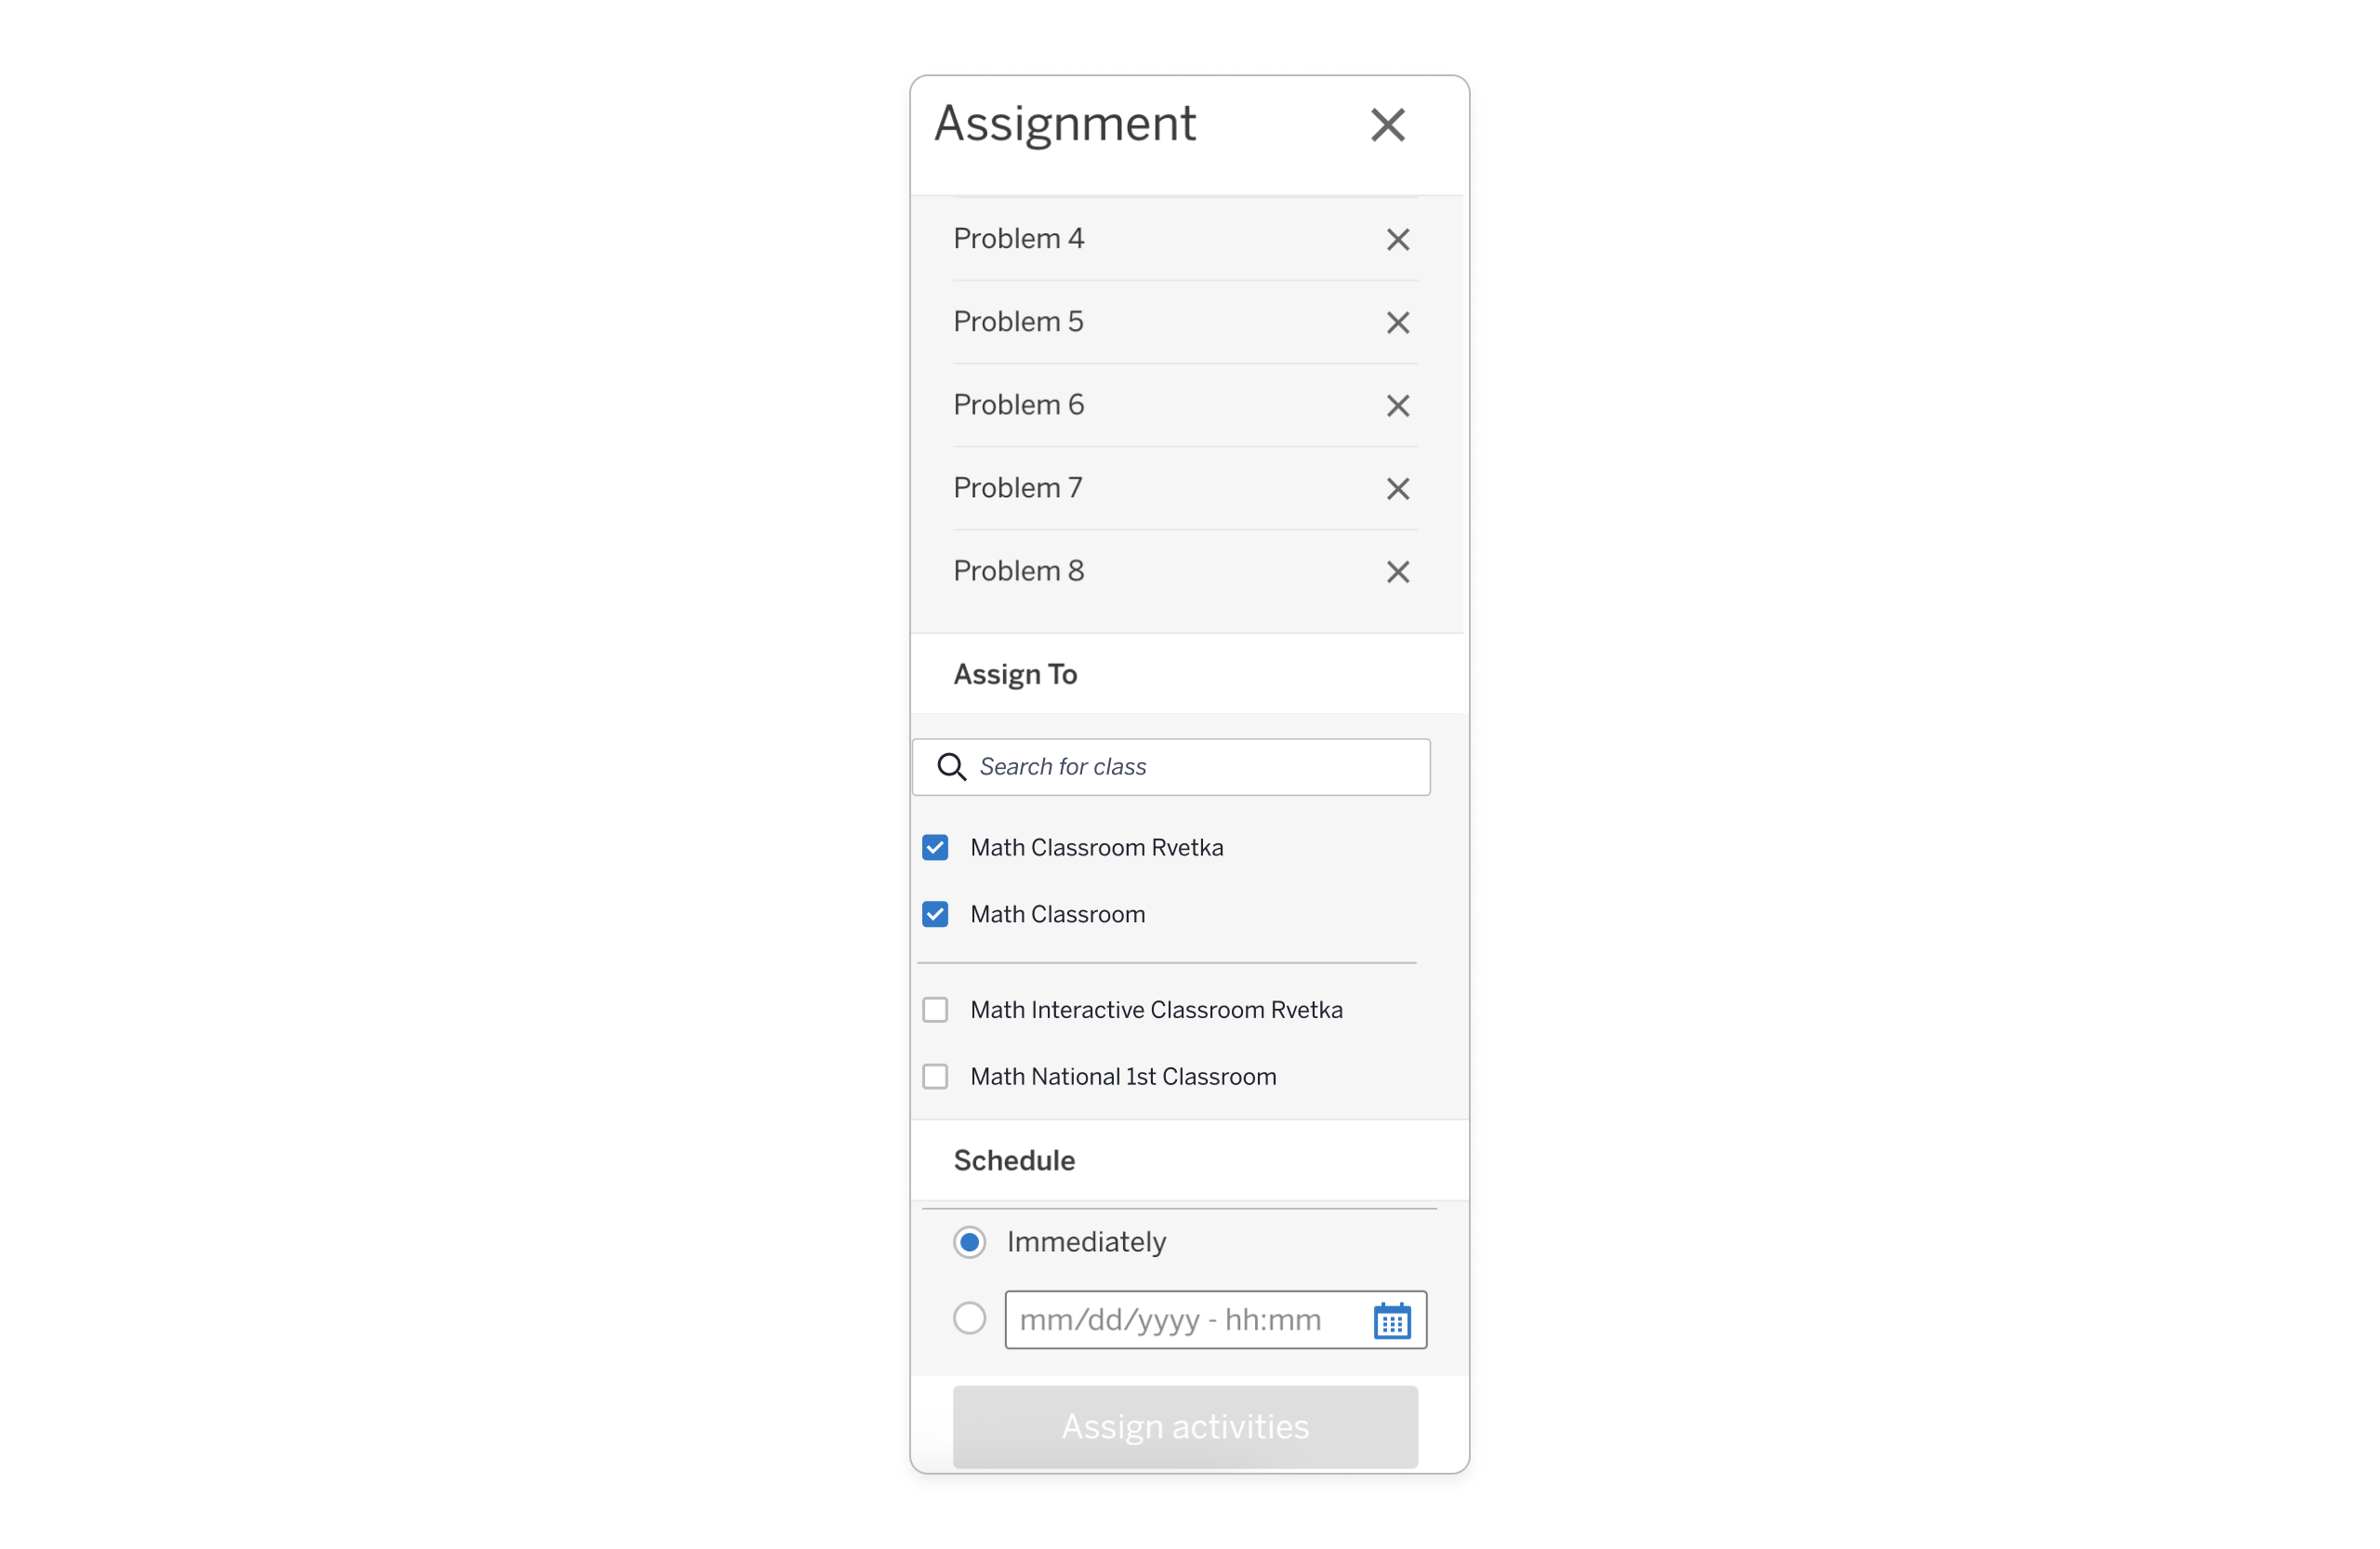Image resolution: width=2380 pixels, height=1549 pixels.
Task: Focus the Search for class field
Action: [1171, 767]
